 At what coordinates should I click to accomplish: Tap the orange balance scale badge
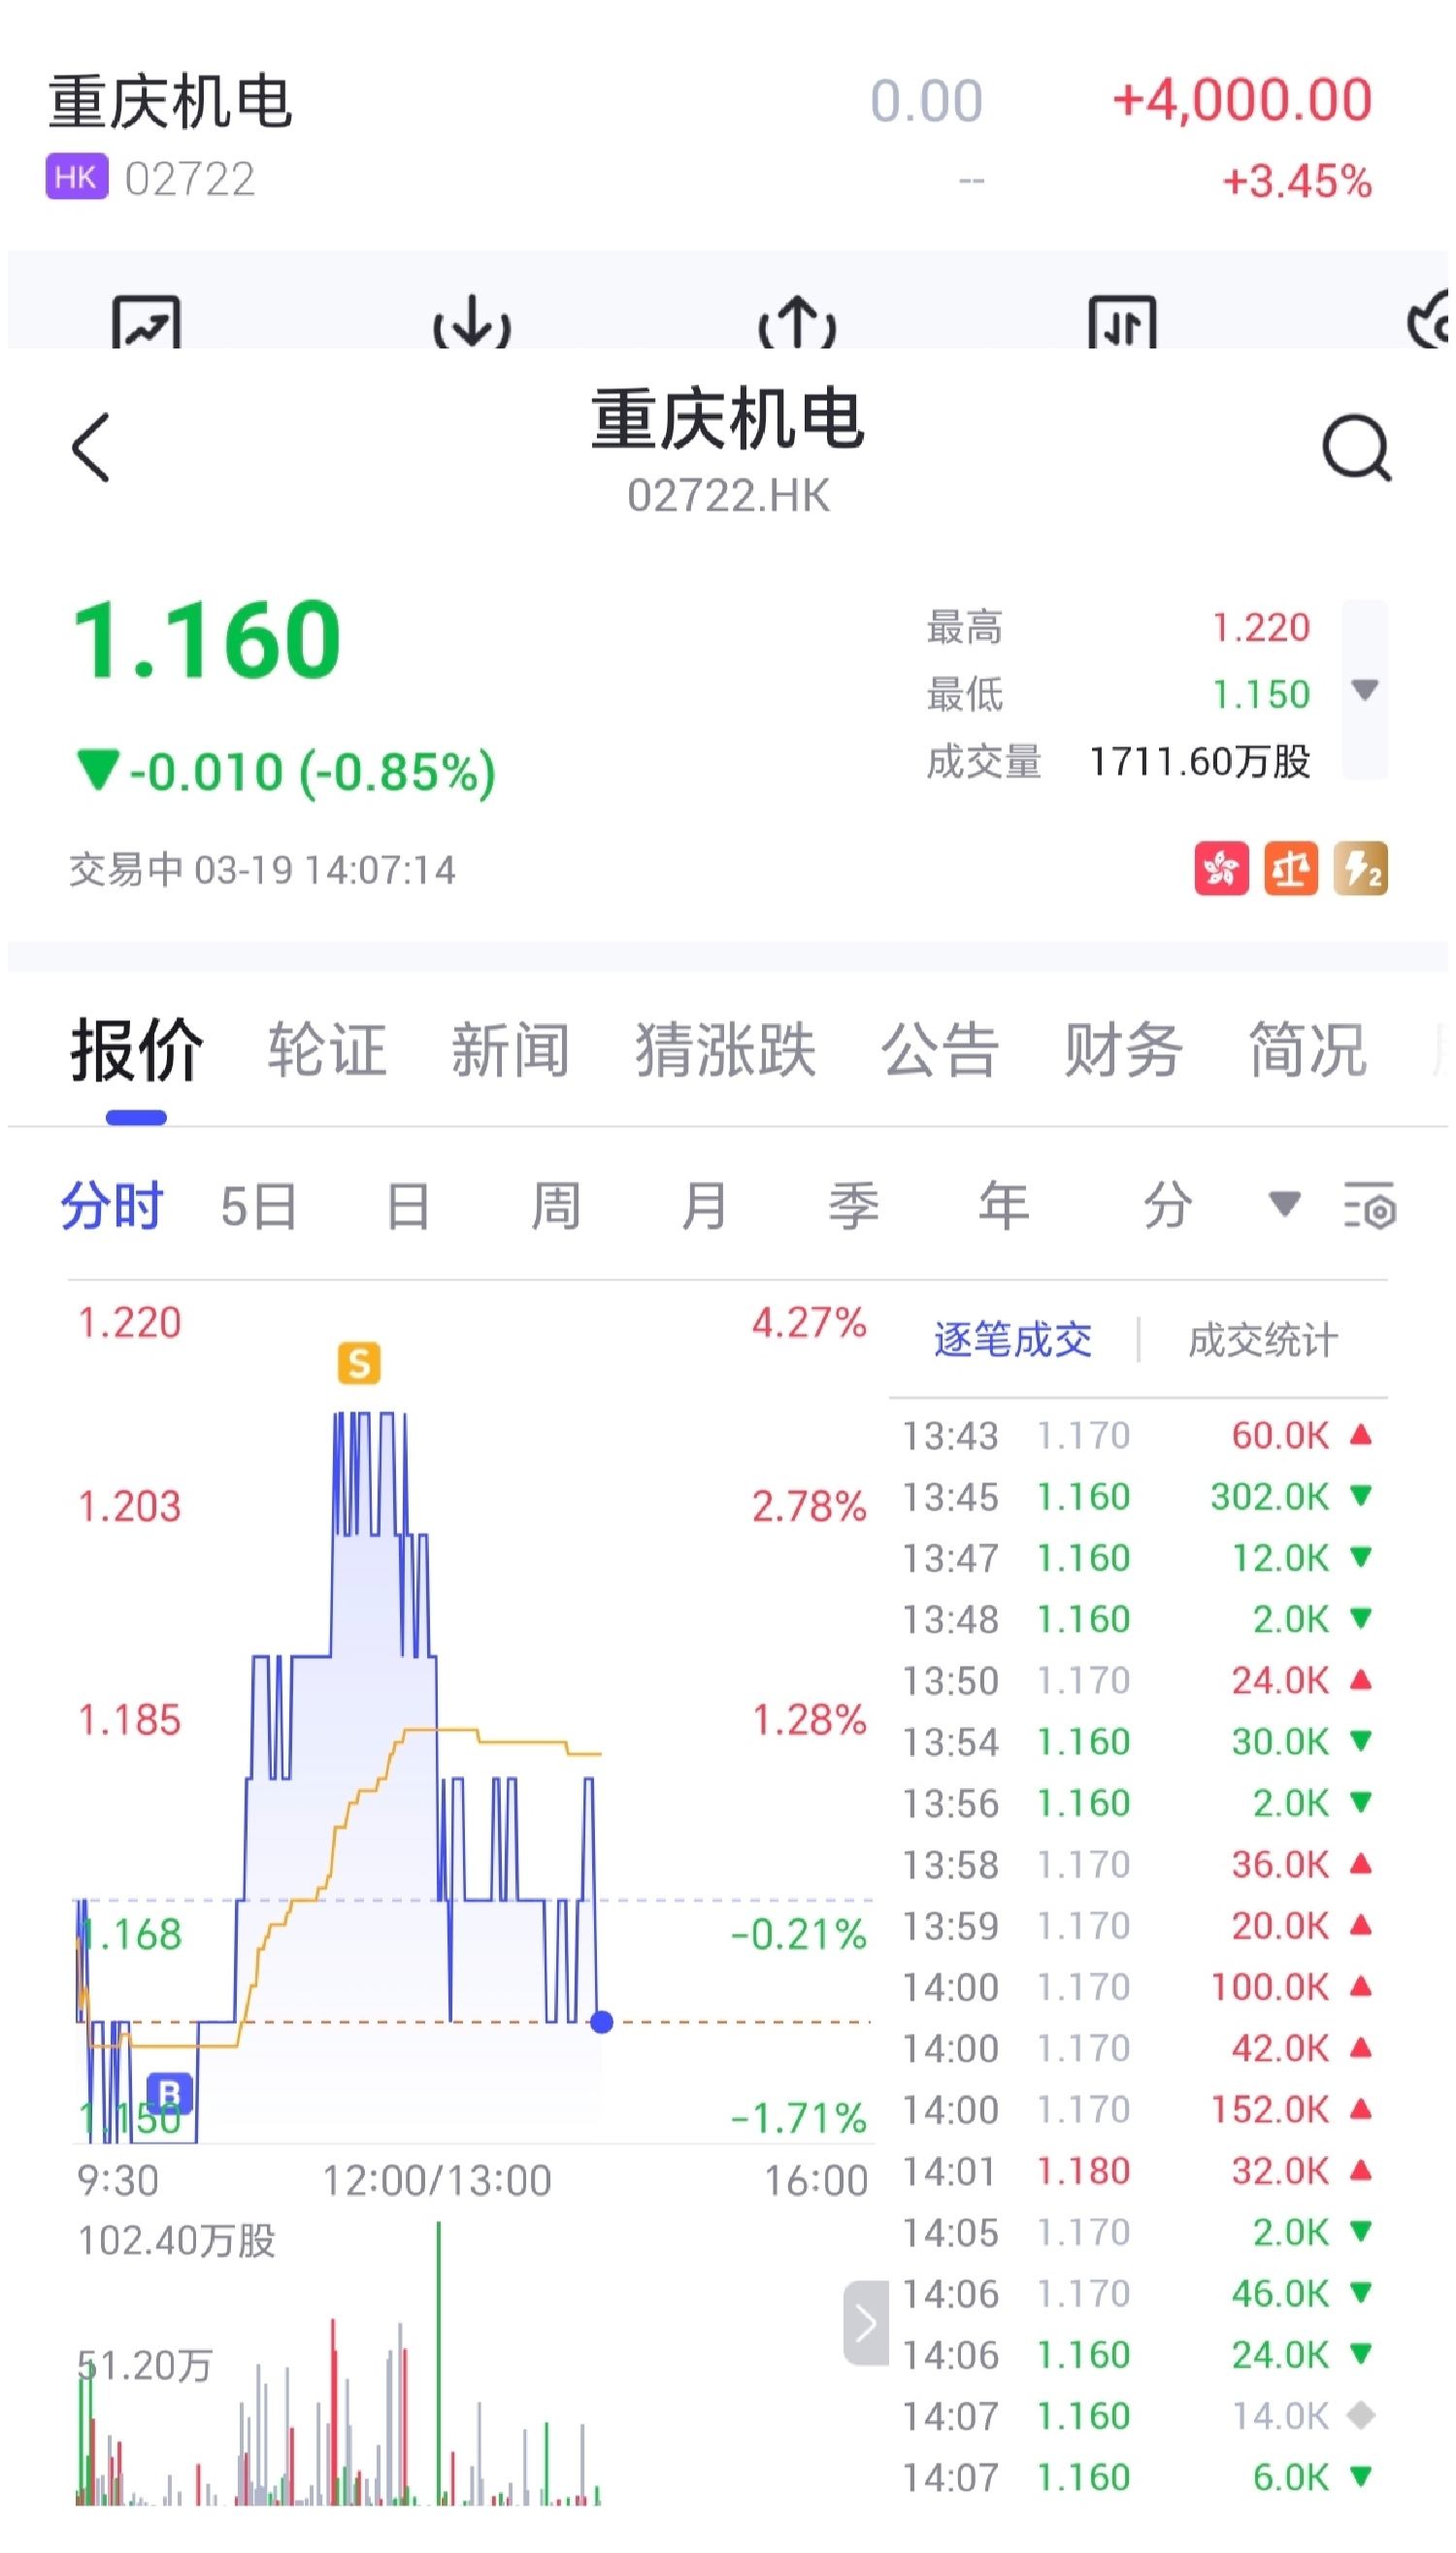pyautogui.click(x=1290, y=868)
